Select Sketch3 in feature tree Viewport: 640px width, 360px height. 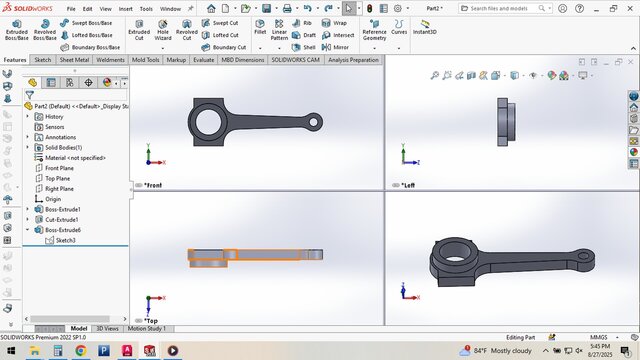click(x=60, y=240)
